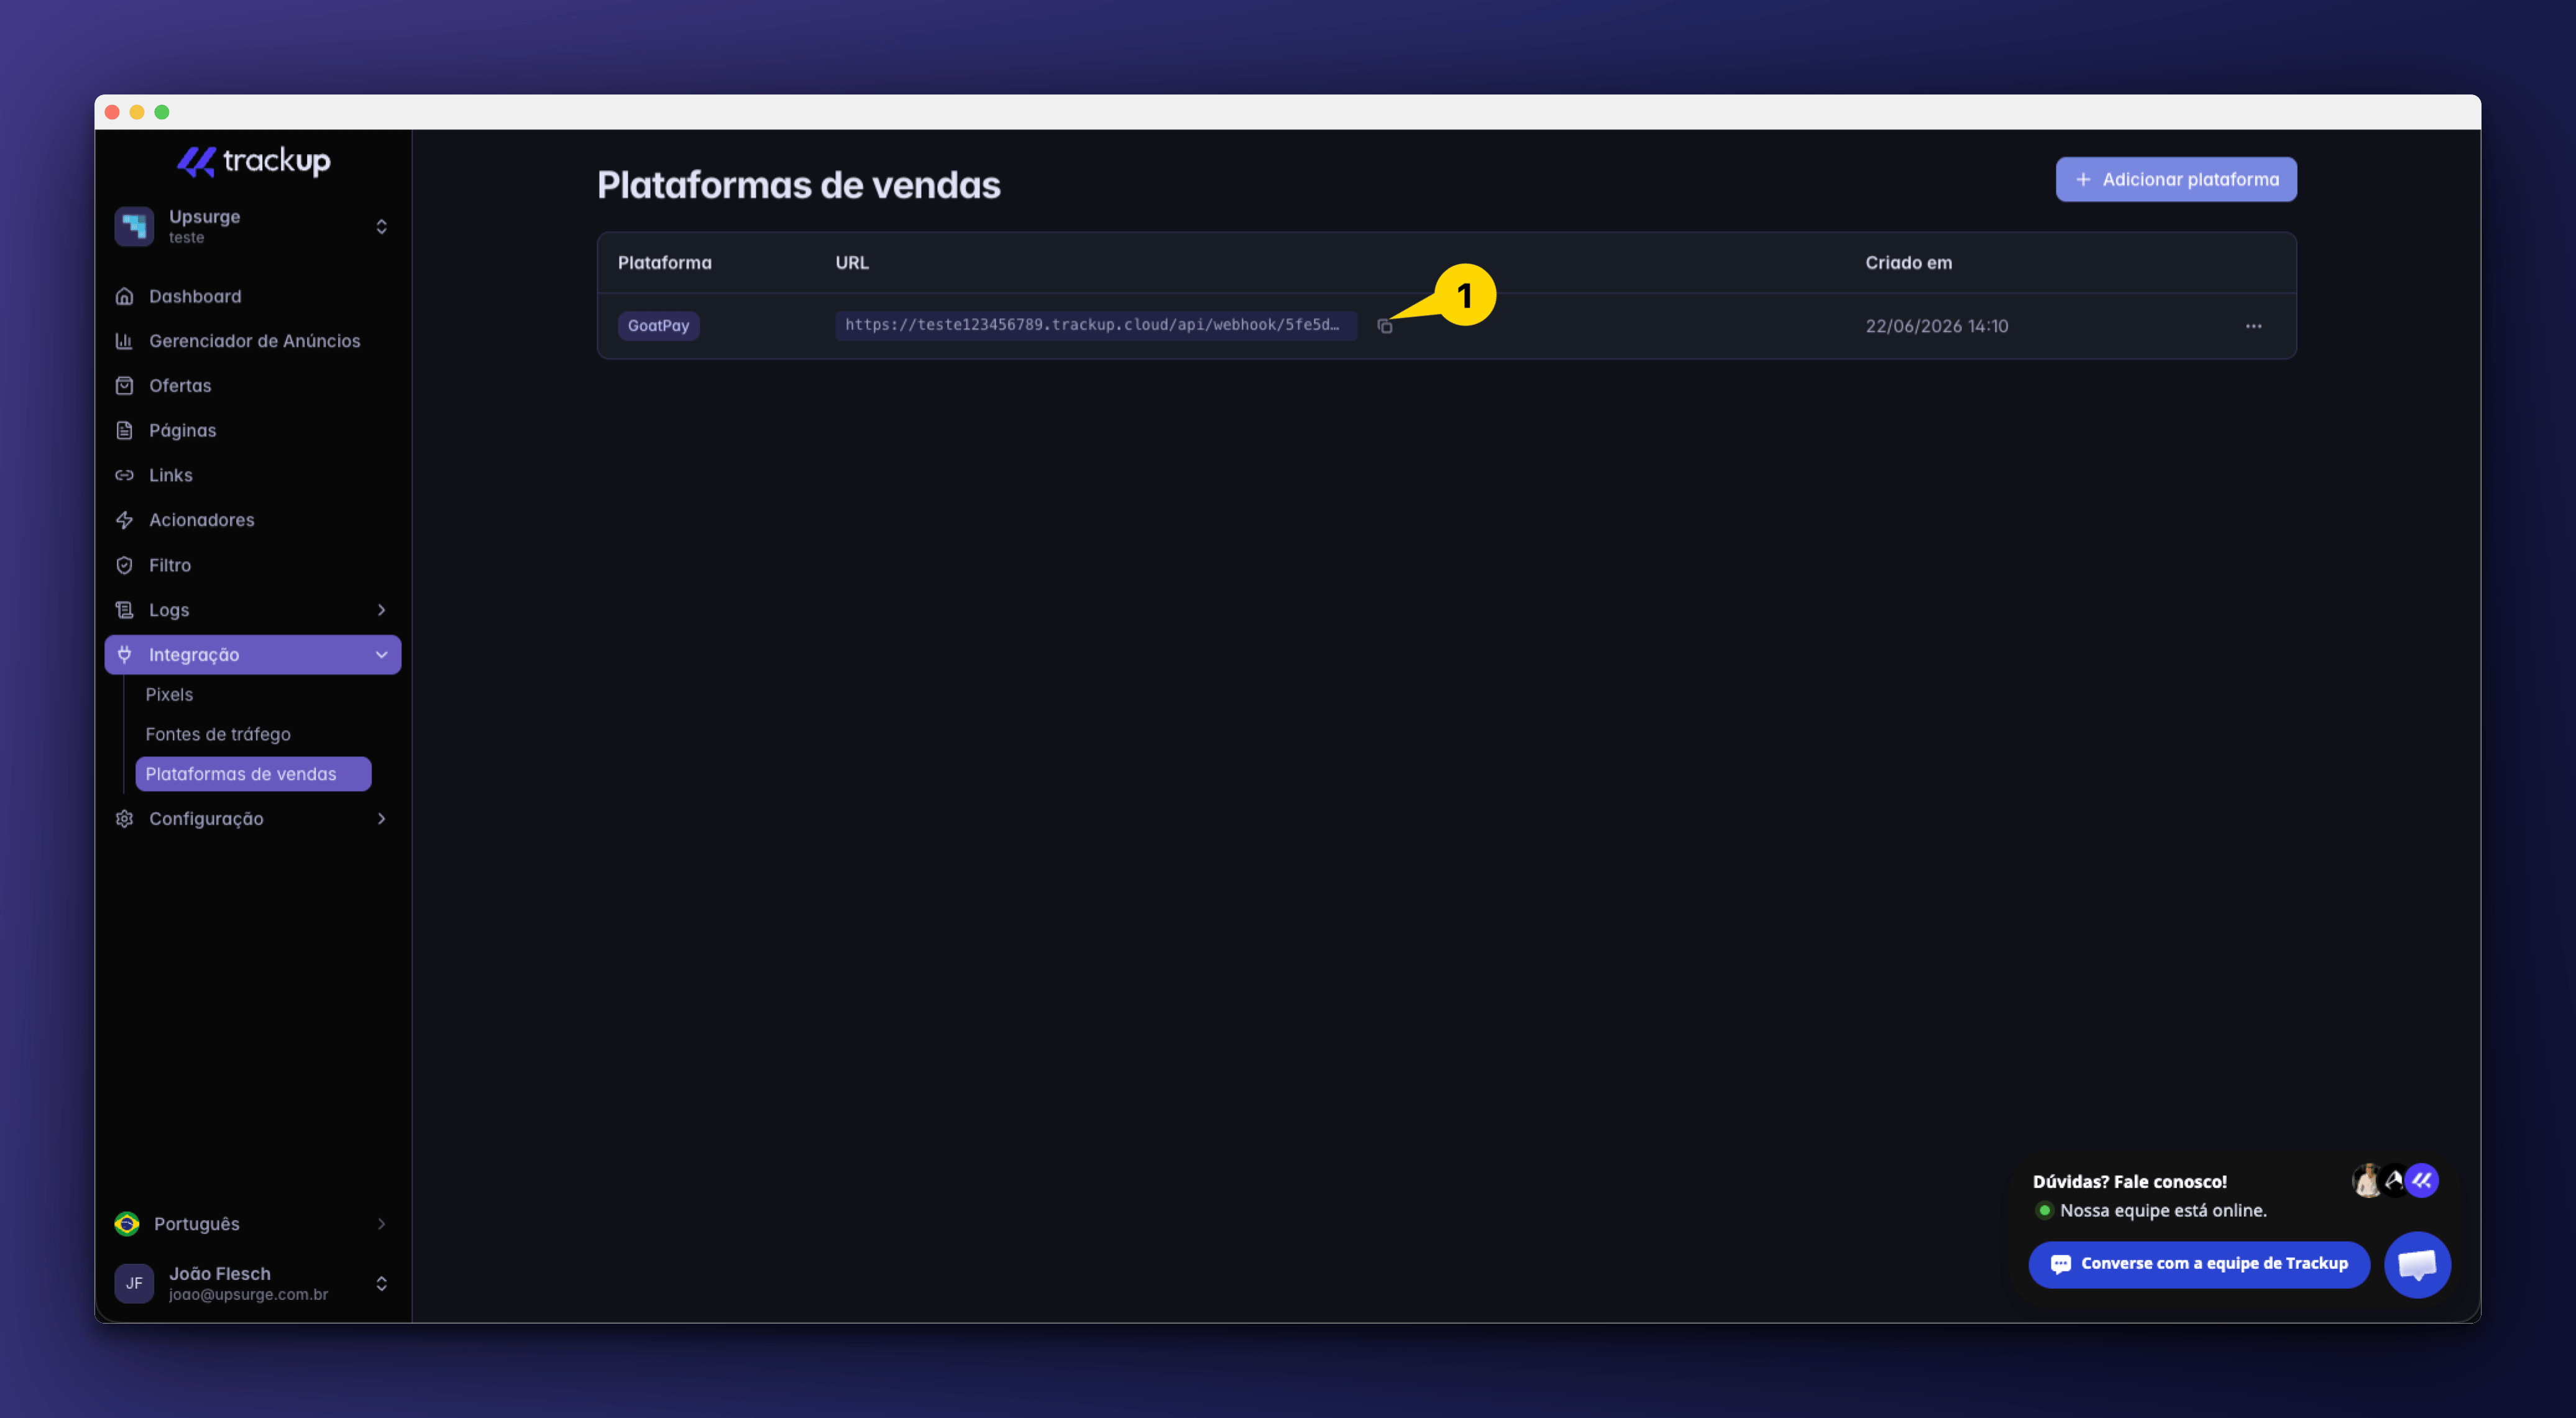Open the GoatPay row more options menu
The width and height of the screenshot is (2576, 1418).
coord(2253,326)
